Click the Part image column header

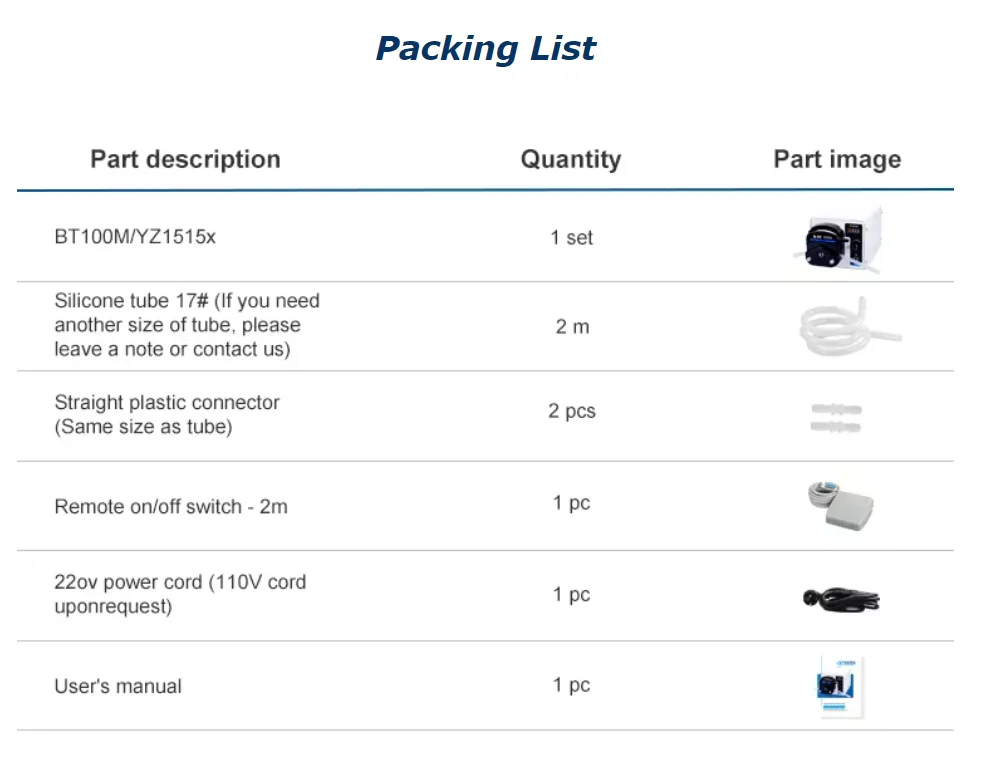pos(837,159)
